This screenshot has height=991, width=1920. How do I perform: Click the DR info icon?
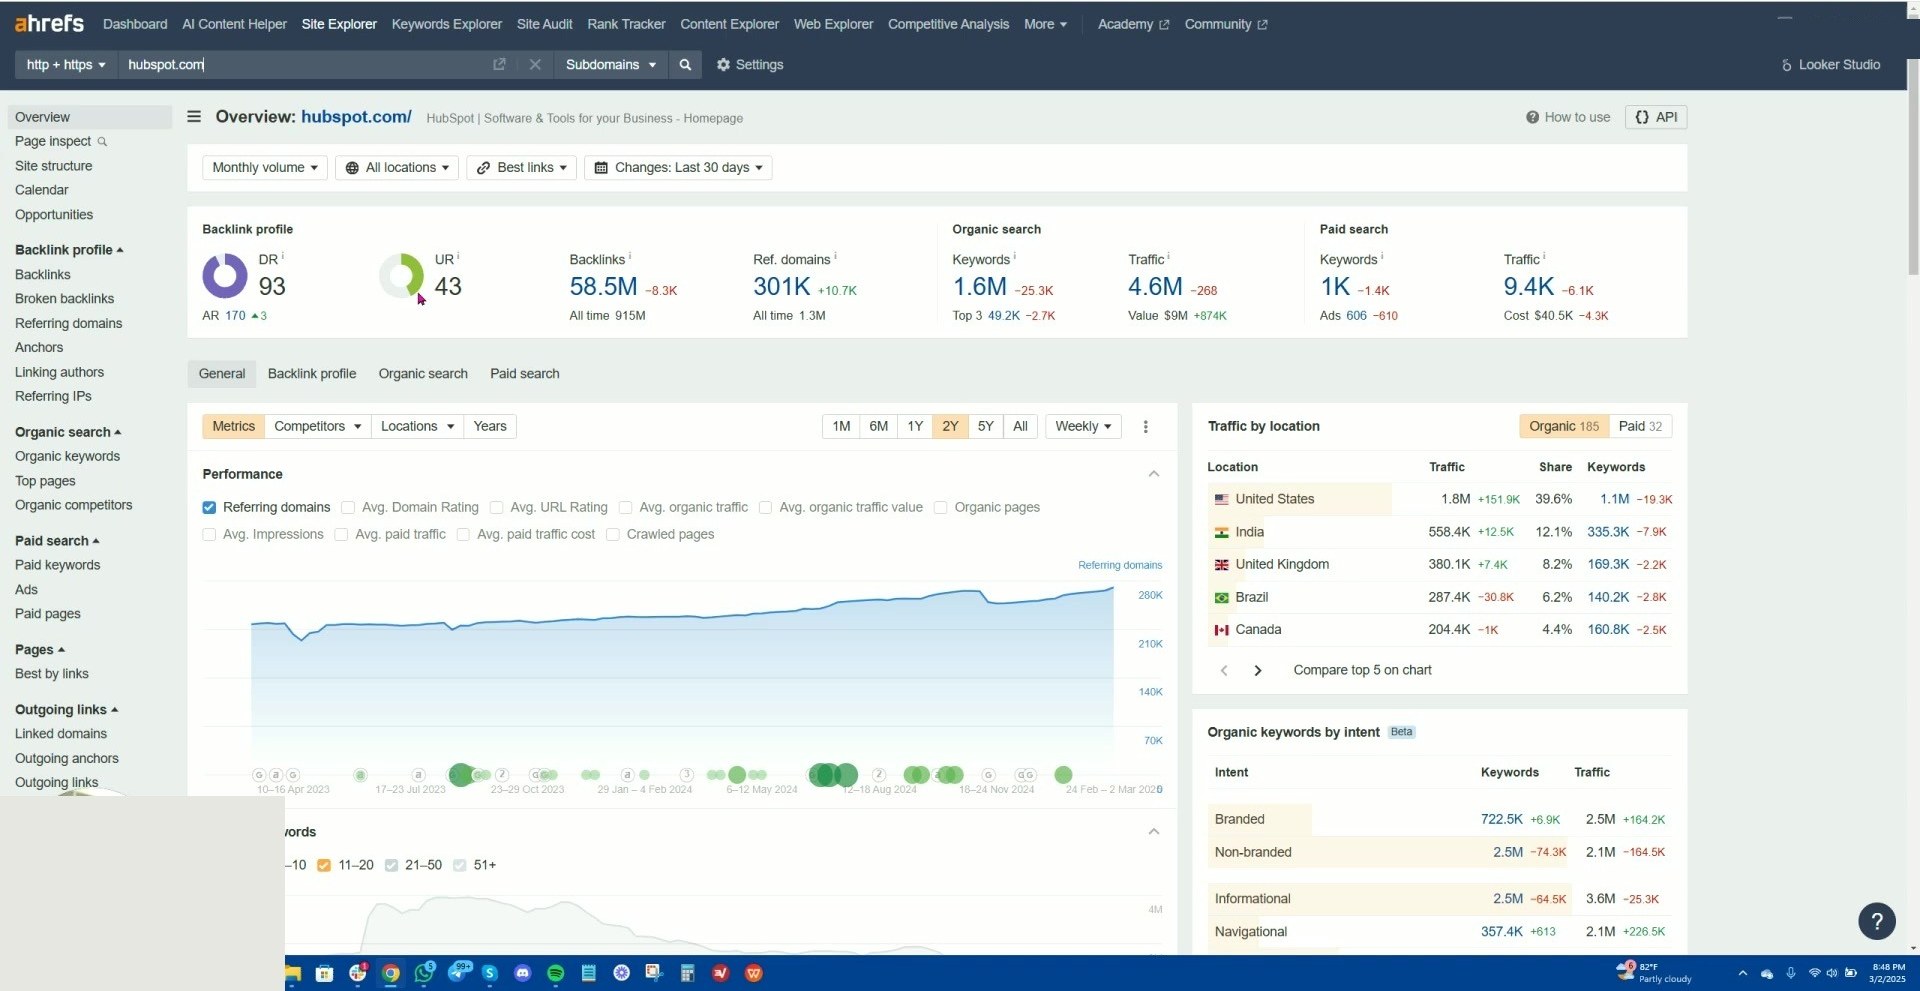click(x=283, y=256)
